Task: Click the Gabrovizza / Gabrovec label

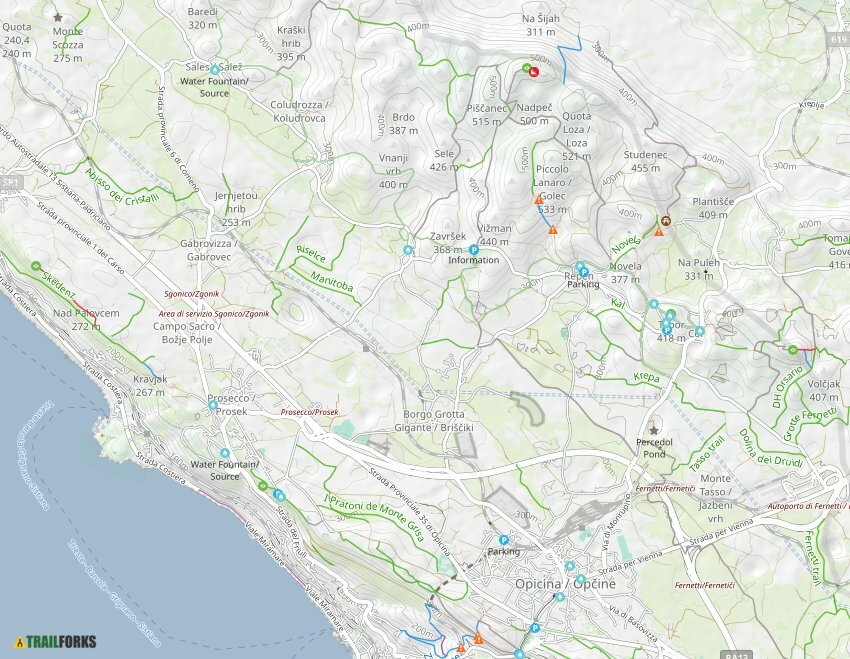Action: [209, 250]
